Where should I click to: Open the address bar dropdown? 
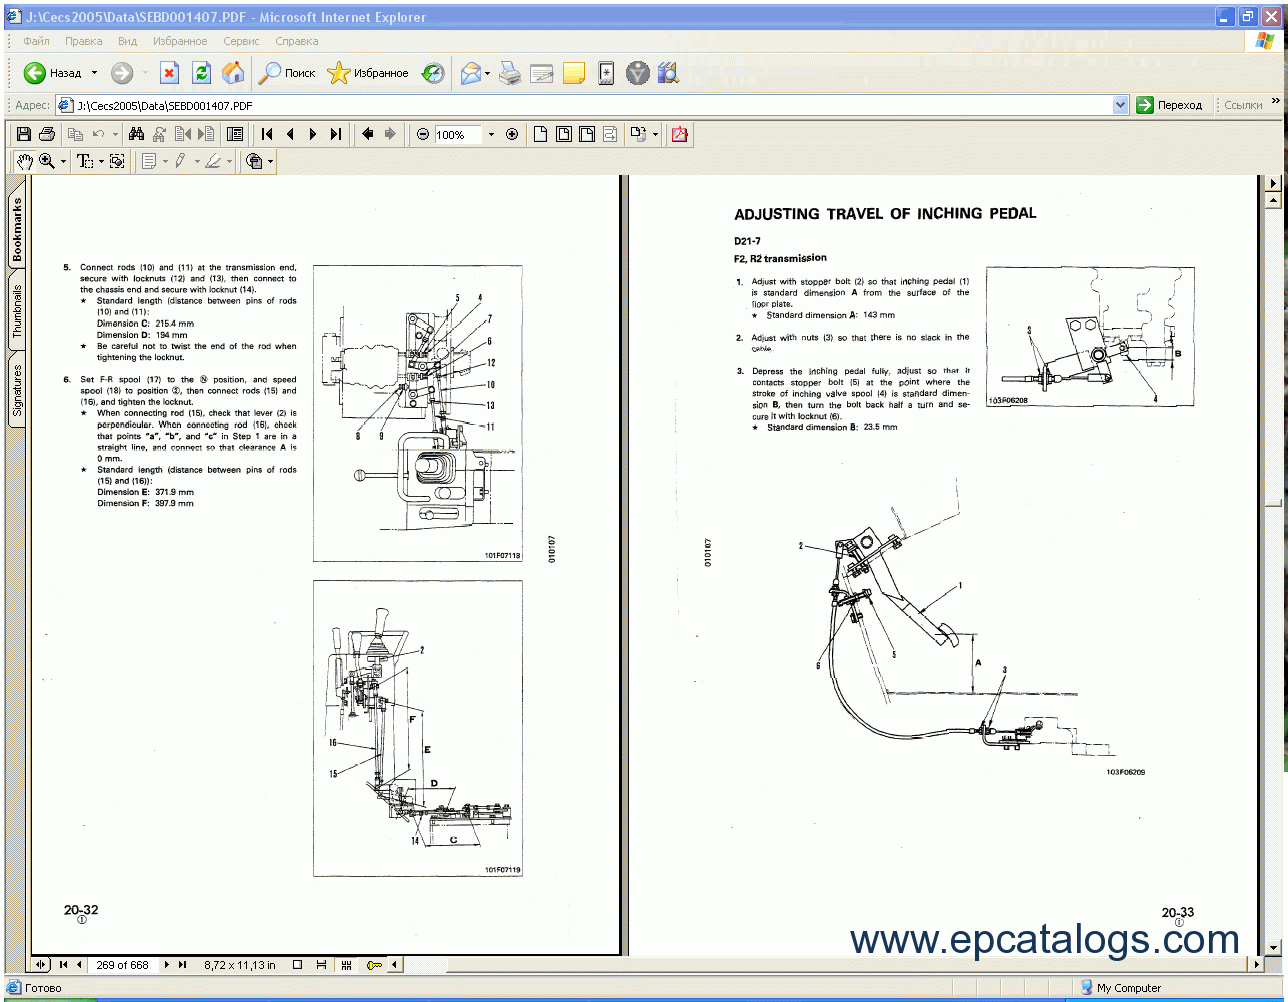[1120, 105]
